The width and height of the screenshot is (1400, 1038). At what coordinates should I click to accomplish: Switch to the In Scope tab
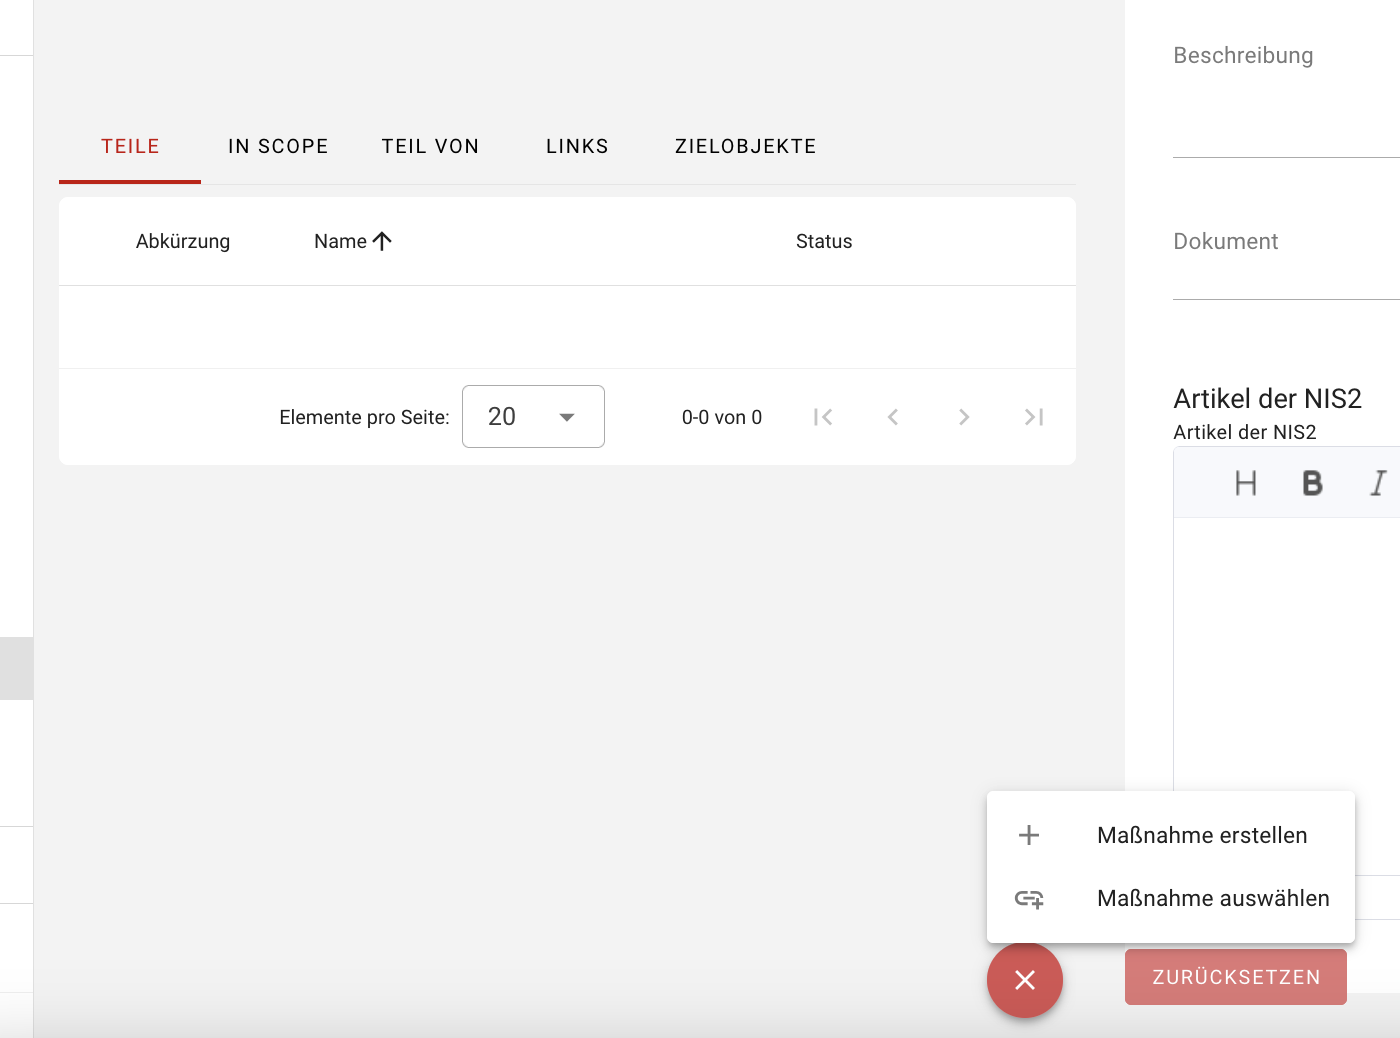click(x=278, y=146)
